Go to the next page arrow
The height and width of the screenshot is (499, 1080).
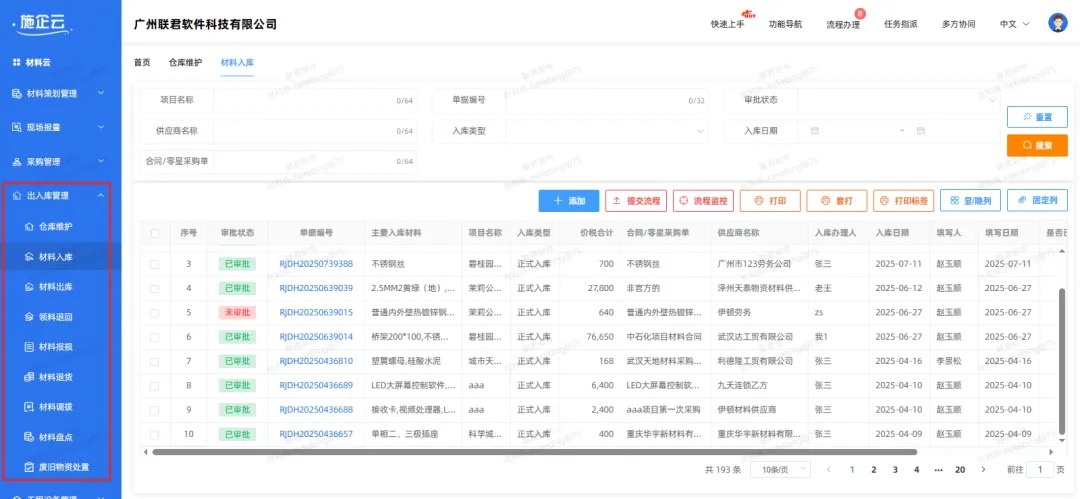[983, 469]
